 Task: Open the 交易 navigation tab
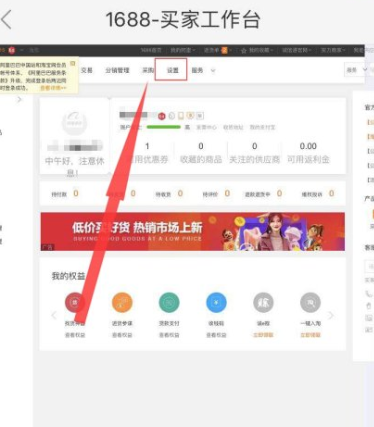point(87,70)
